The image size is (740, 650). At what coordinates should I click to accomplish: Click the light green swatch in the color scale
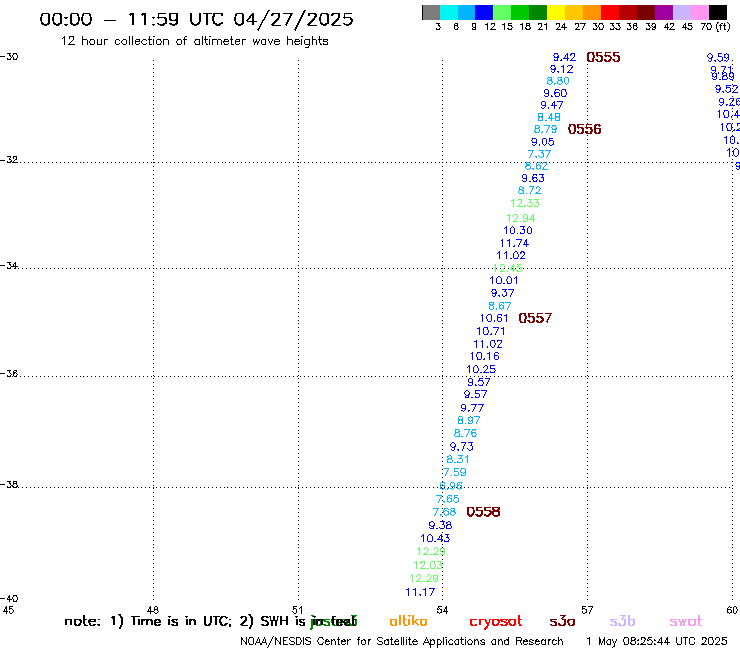(x=502, y=12)
